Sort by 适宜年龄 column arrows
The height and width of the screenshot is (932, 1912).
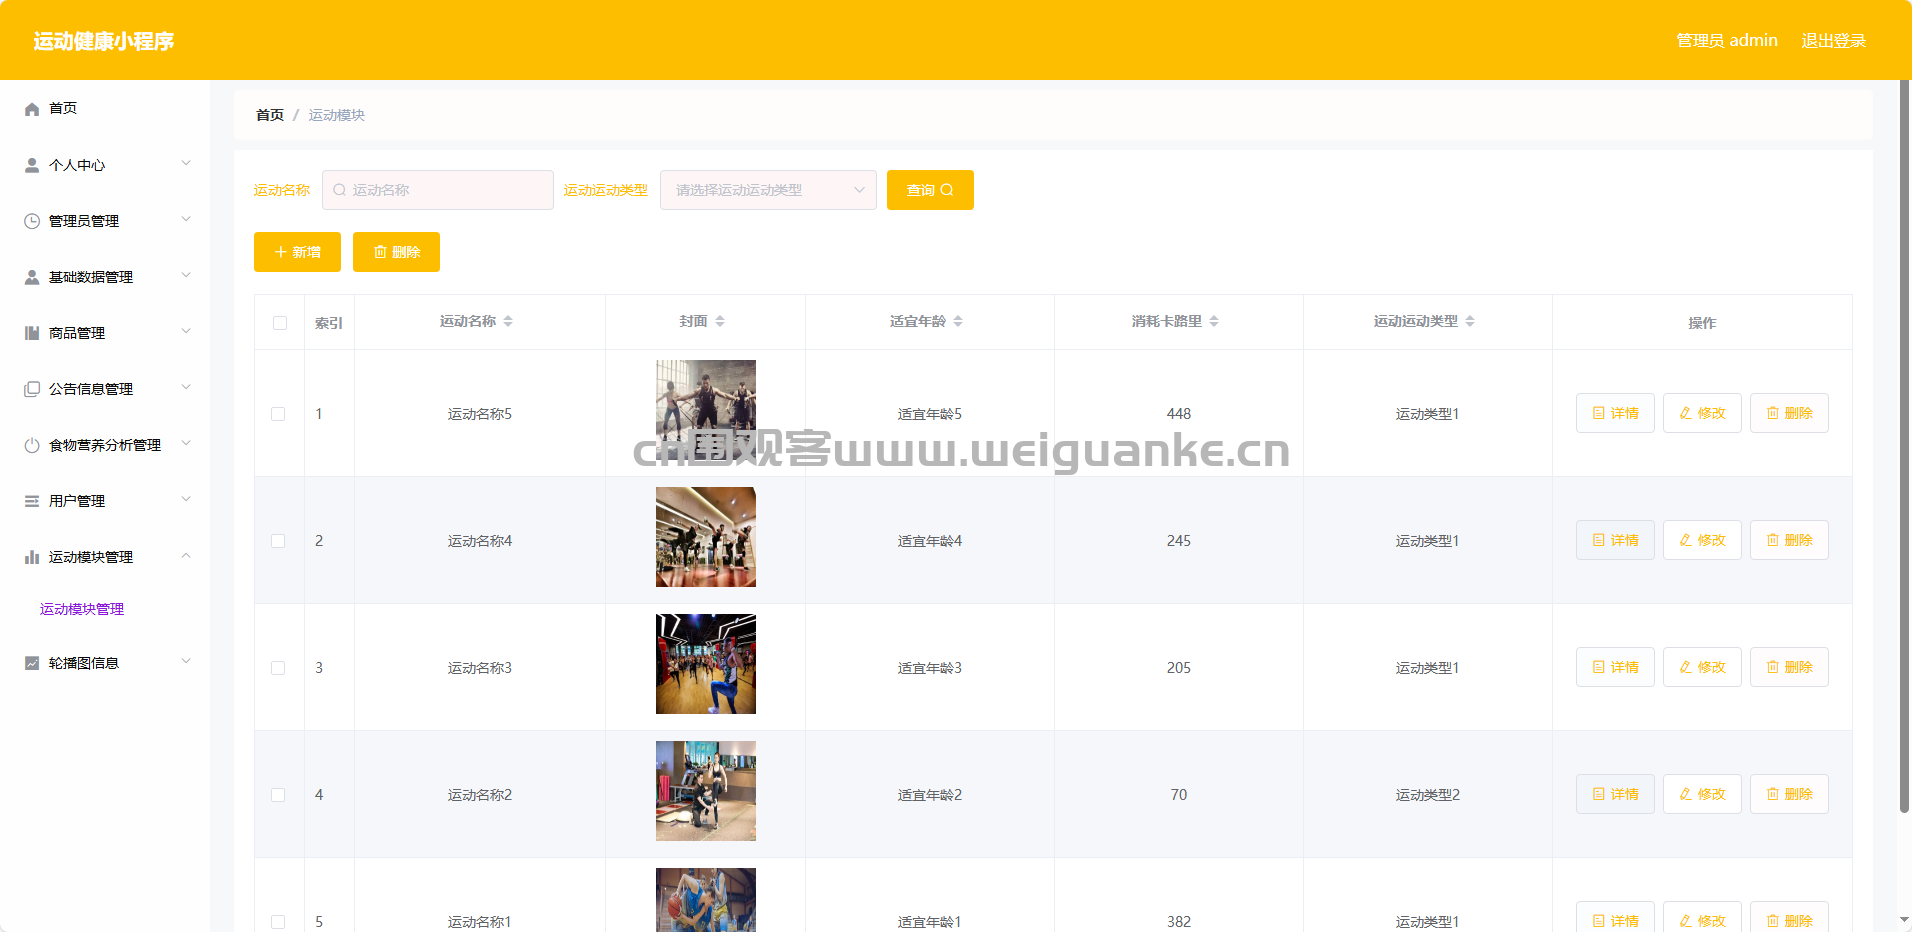point(958,321)
